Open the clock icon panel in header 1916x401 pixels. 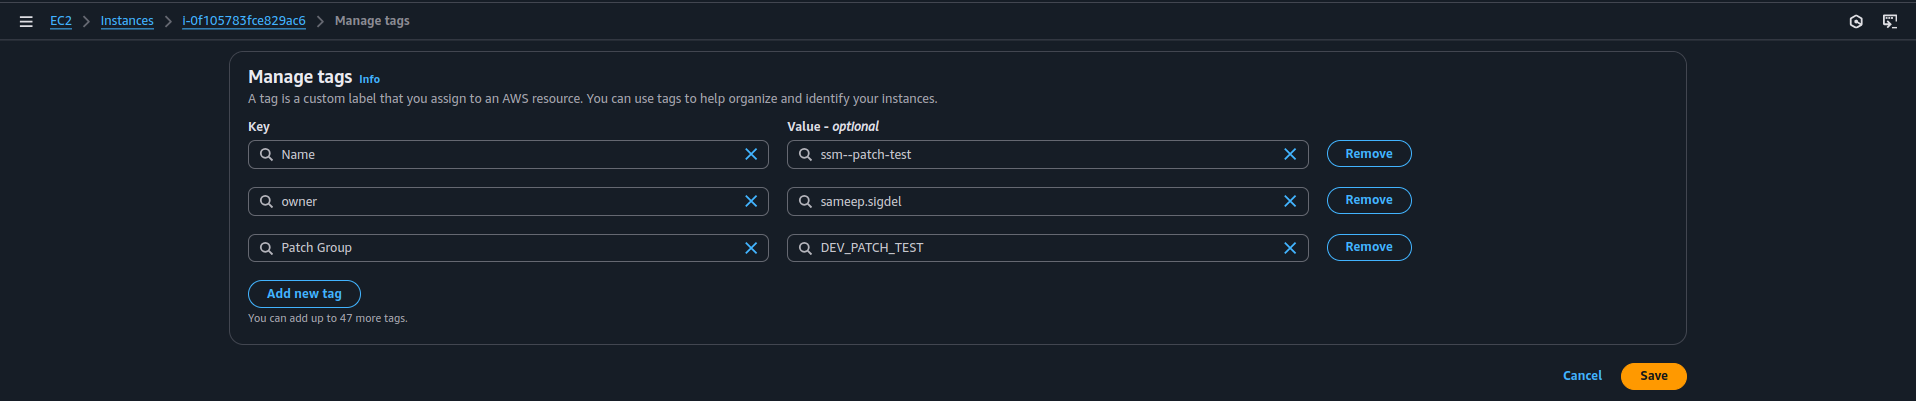(1856, 21)
